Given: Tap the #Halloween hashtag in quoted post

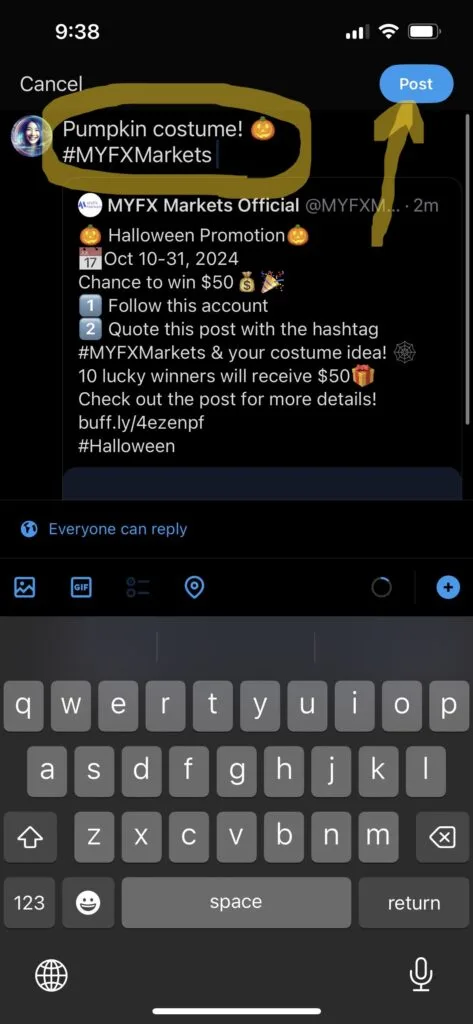Looking at the screenshot, I should [x=127, y=447].
